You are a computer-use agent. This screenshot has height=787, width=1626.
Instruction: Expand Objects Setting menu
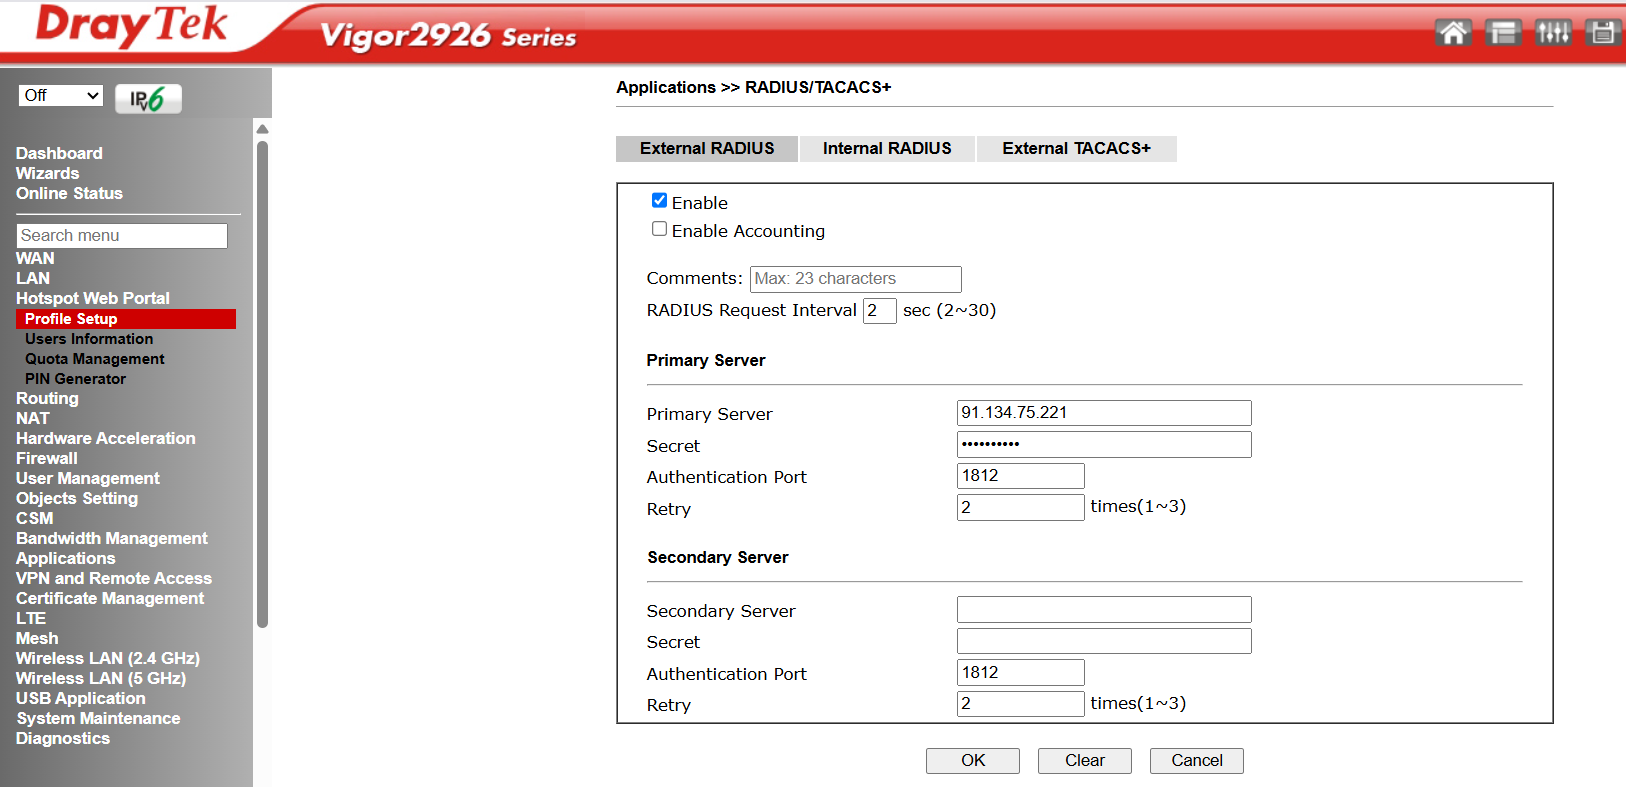click(77, 498)
